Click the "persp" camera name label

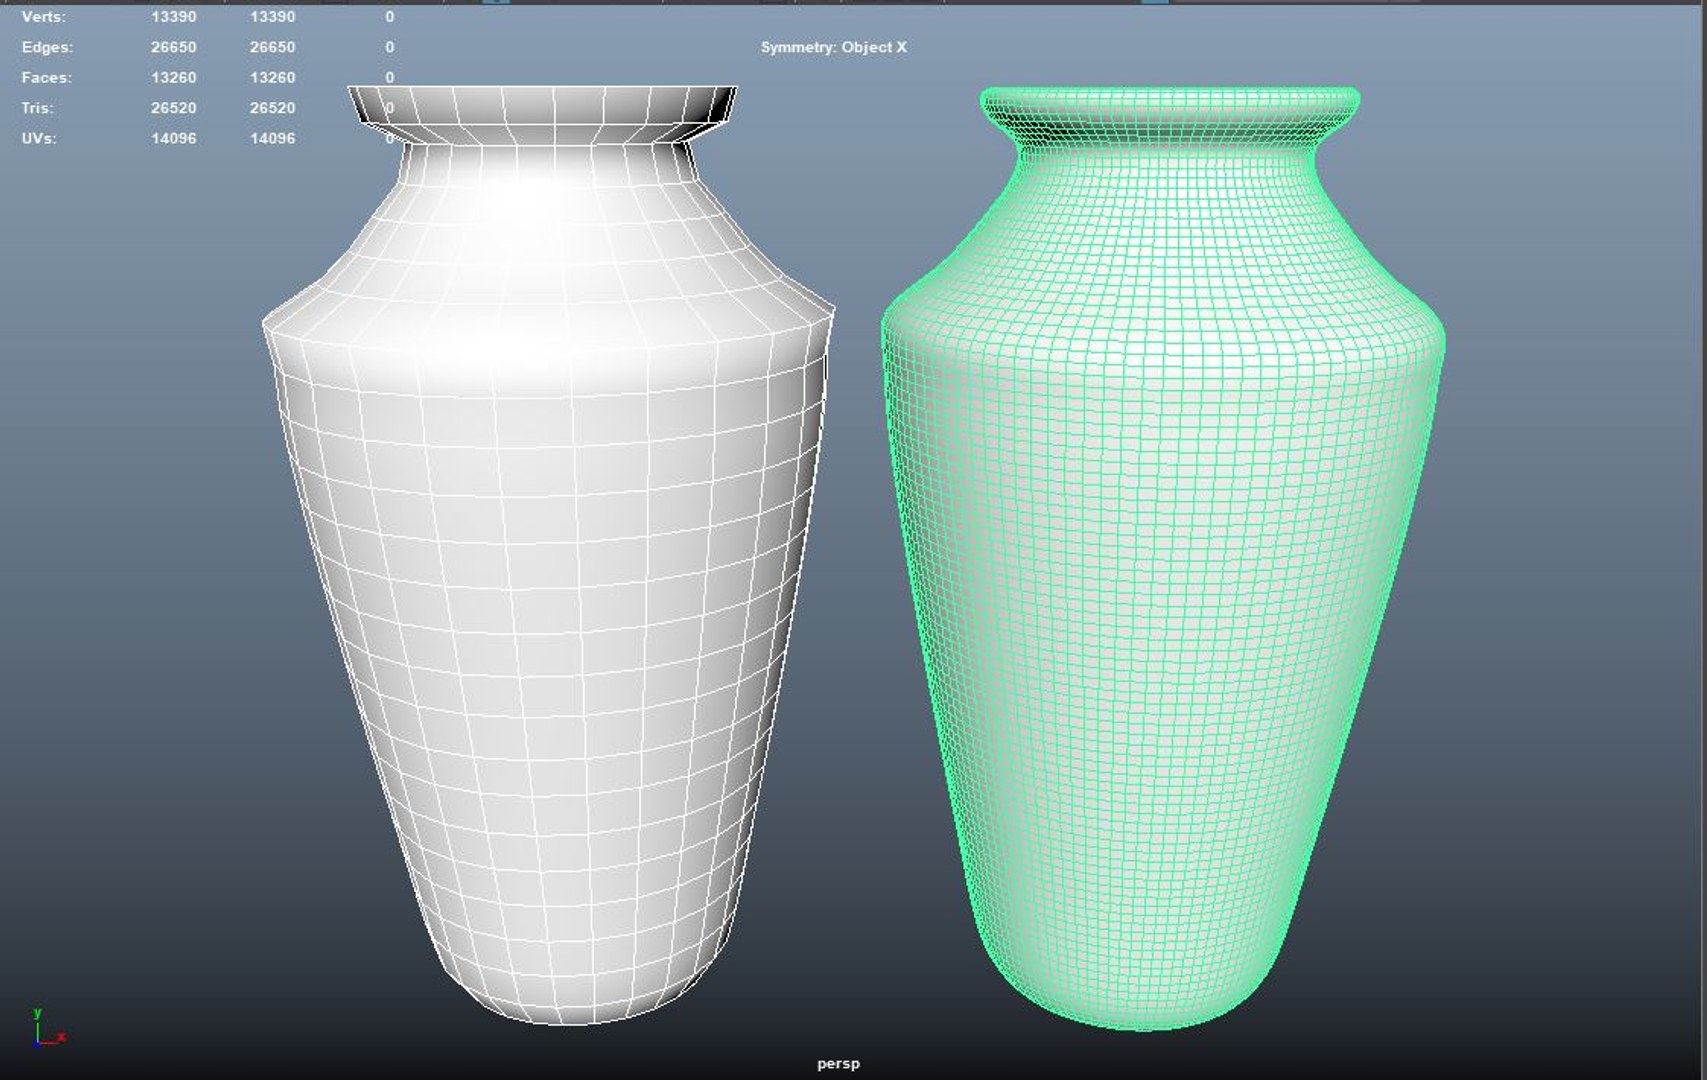[838, 1064]
